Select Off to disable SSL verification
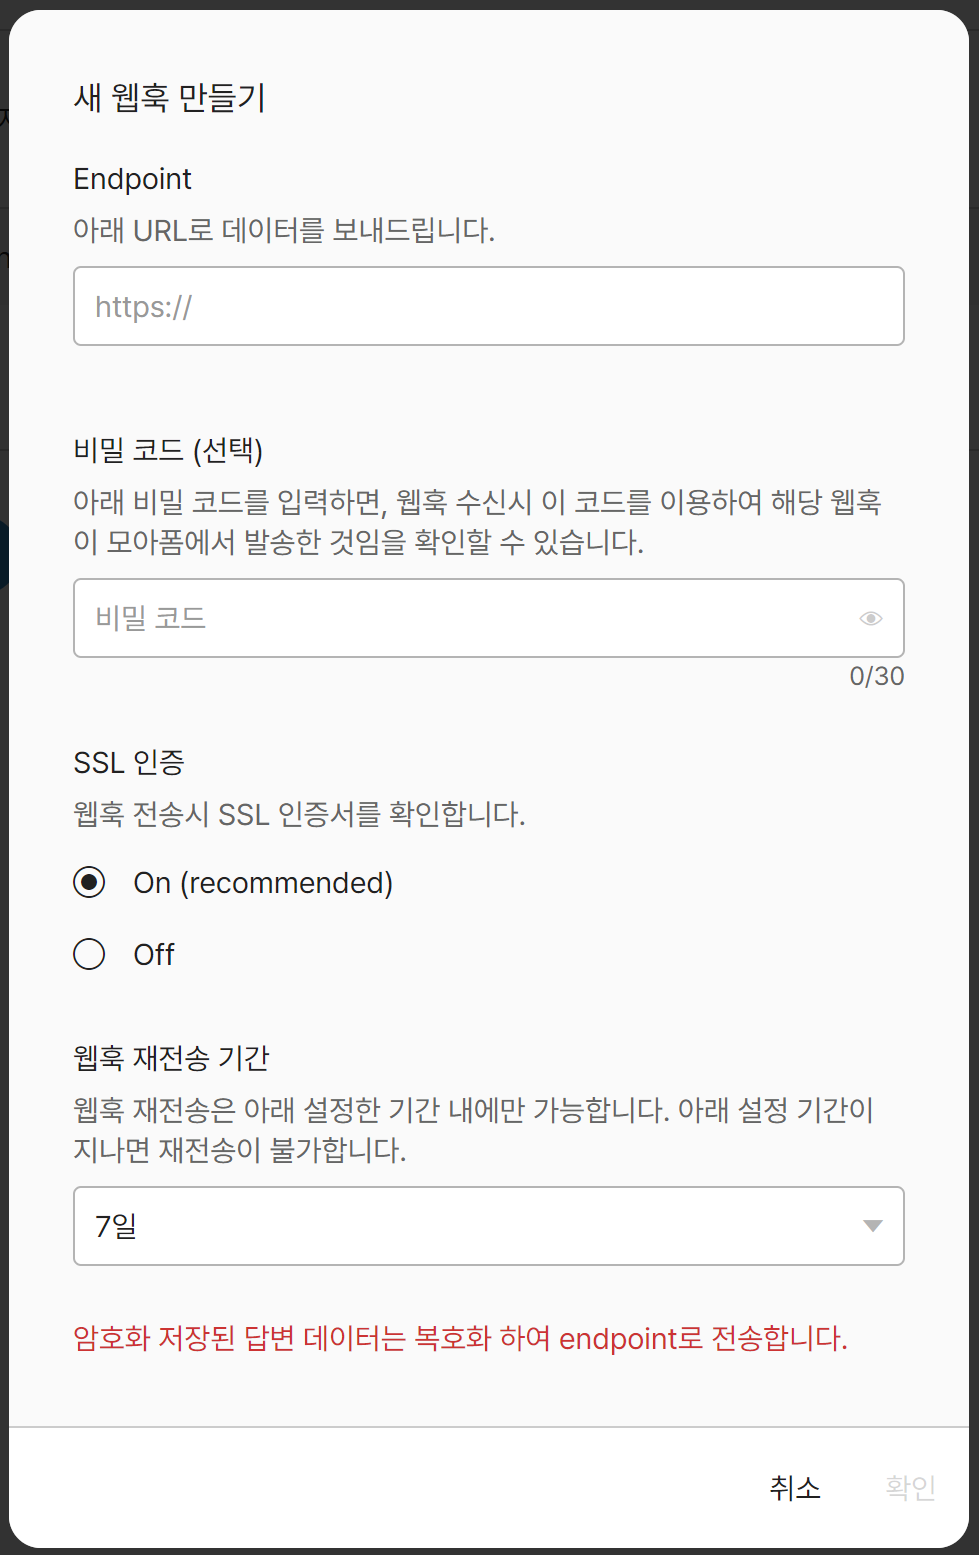 (89, 954)
